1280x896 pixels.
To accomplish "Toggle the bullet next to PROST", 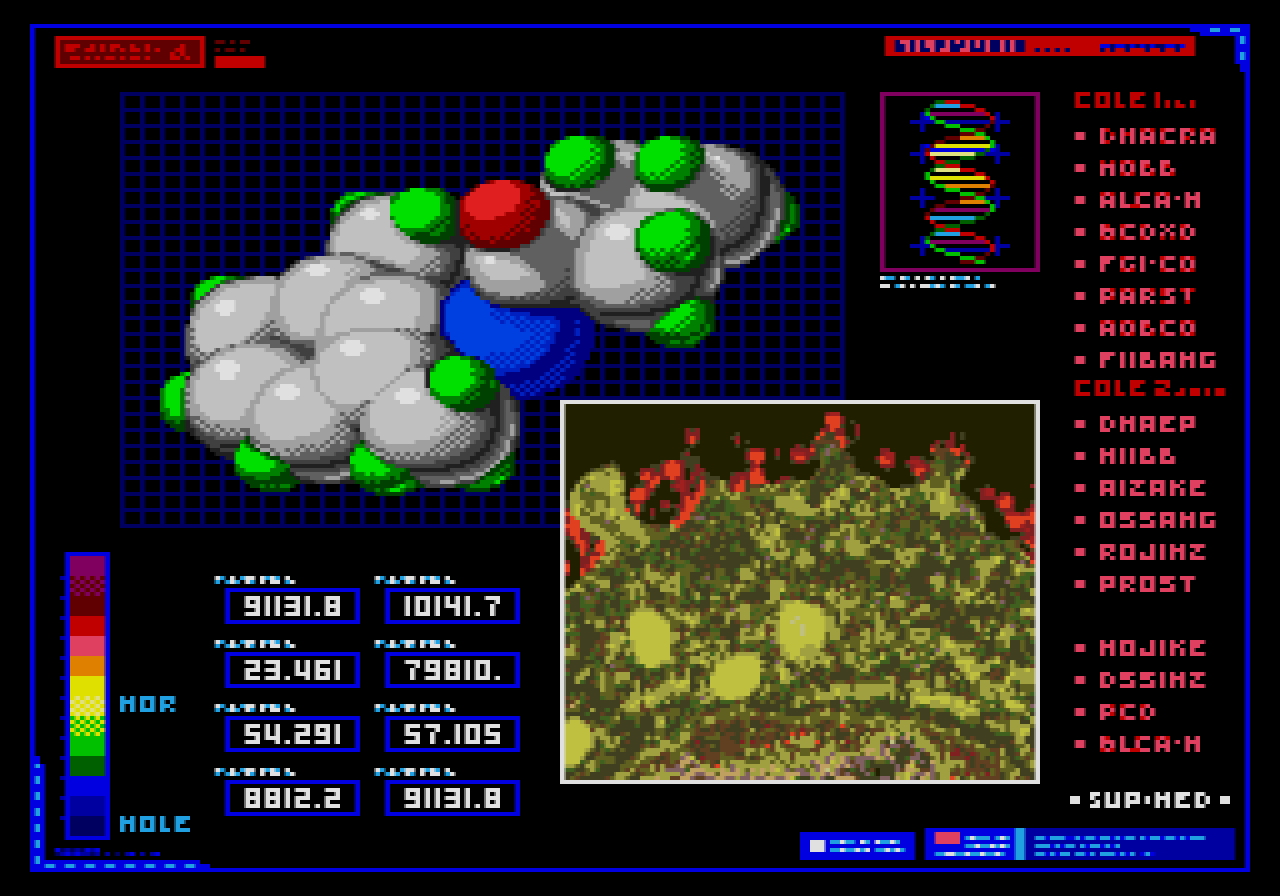I will [x=1080, y=584].
